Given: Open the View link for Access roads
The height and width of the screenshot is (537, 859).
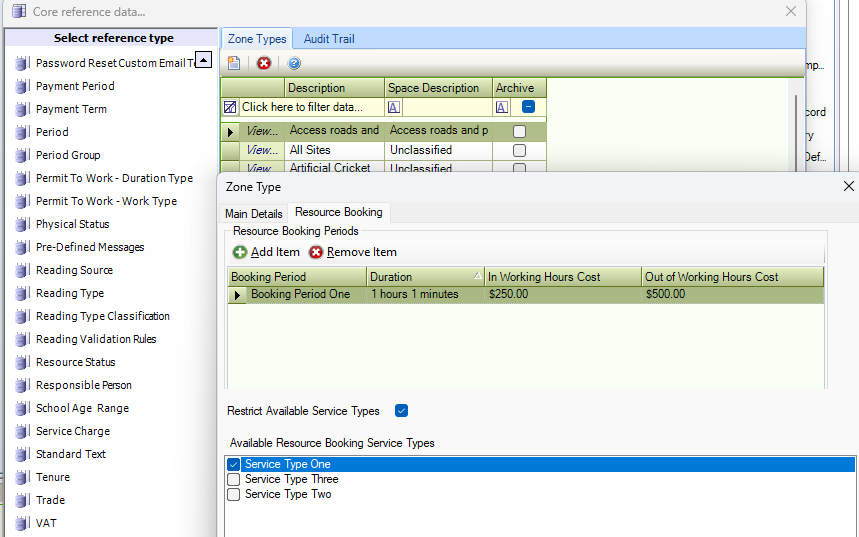Looking at the screenshot, I should click(x=262, y=131).
